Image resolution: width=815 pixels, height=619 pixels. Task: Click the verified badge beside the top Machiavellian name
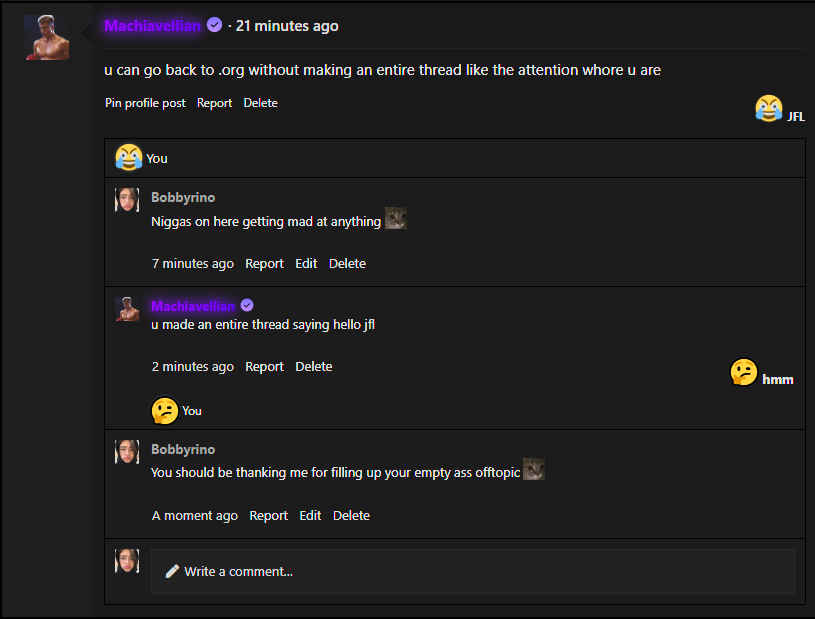tap(214, 26)
